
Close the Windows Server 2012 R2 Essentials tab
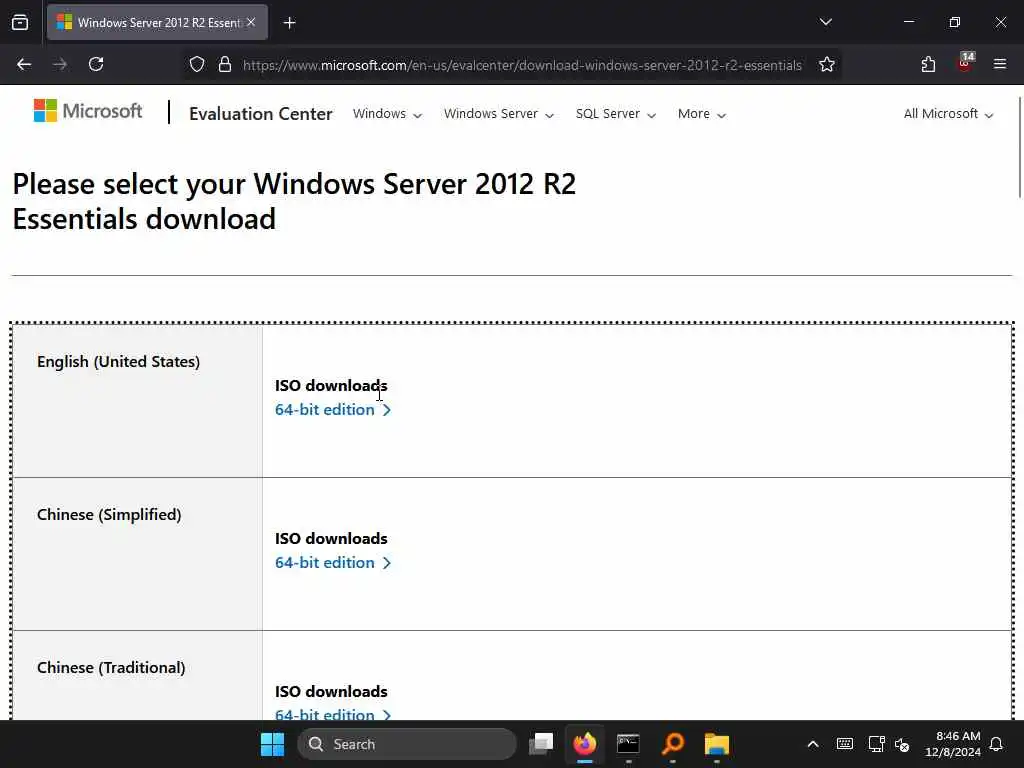(x=251, y=22)
